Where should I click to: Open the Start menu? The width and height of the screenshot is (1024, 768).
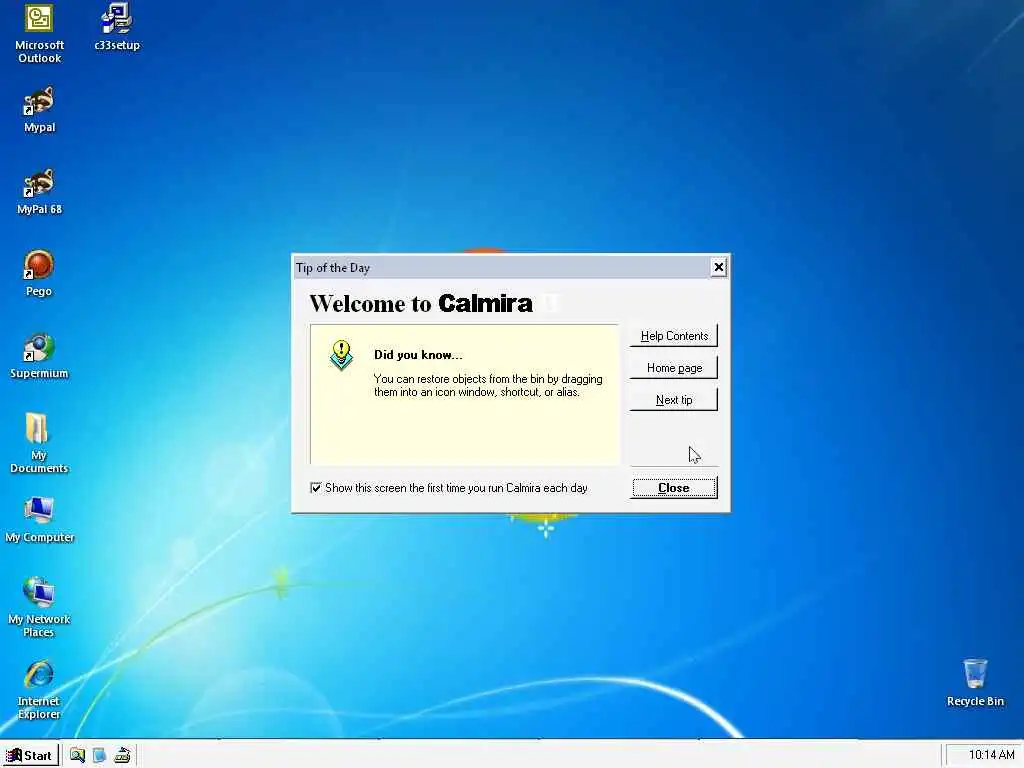point(30,755)
